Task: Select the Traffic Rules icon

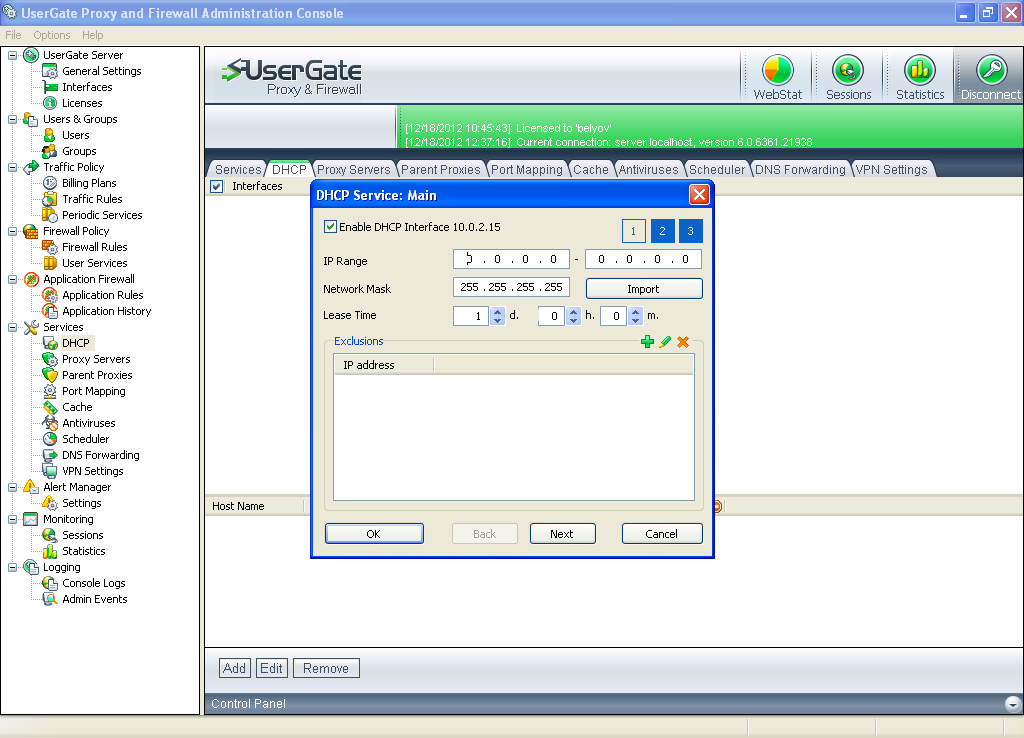Action: click(50, 199)
